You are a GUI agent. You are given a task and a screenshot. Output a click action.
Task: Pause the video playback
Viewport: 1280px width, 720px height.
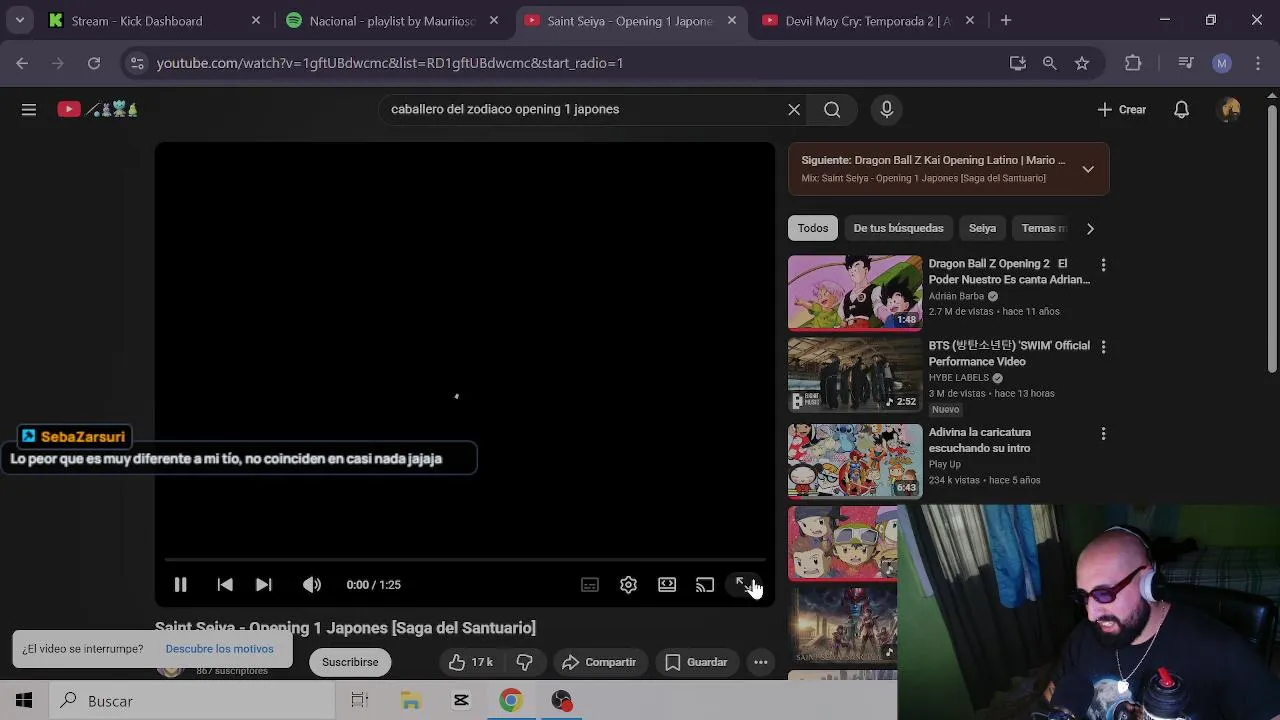click(x=181, y=585)
